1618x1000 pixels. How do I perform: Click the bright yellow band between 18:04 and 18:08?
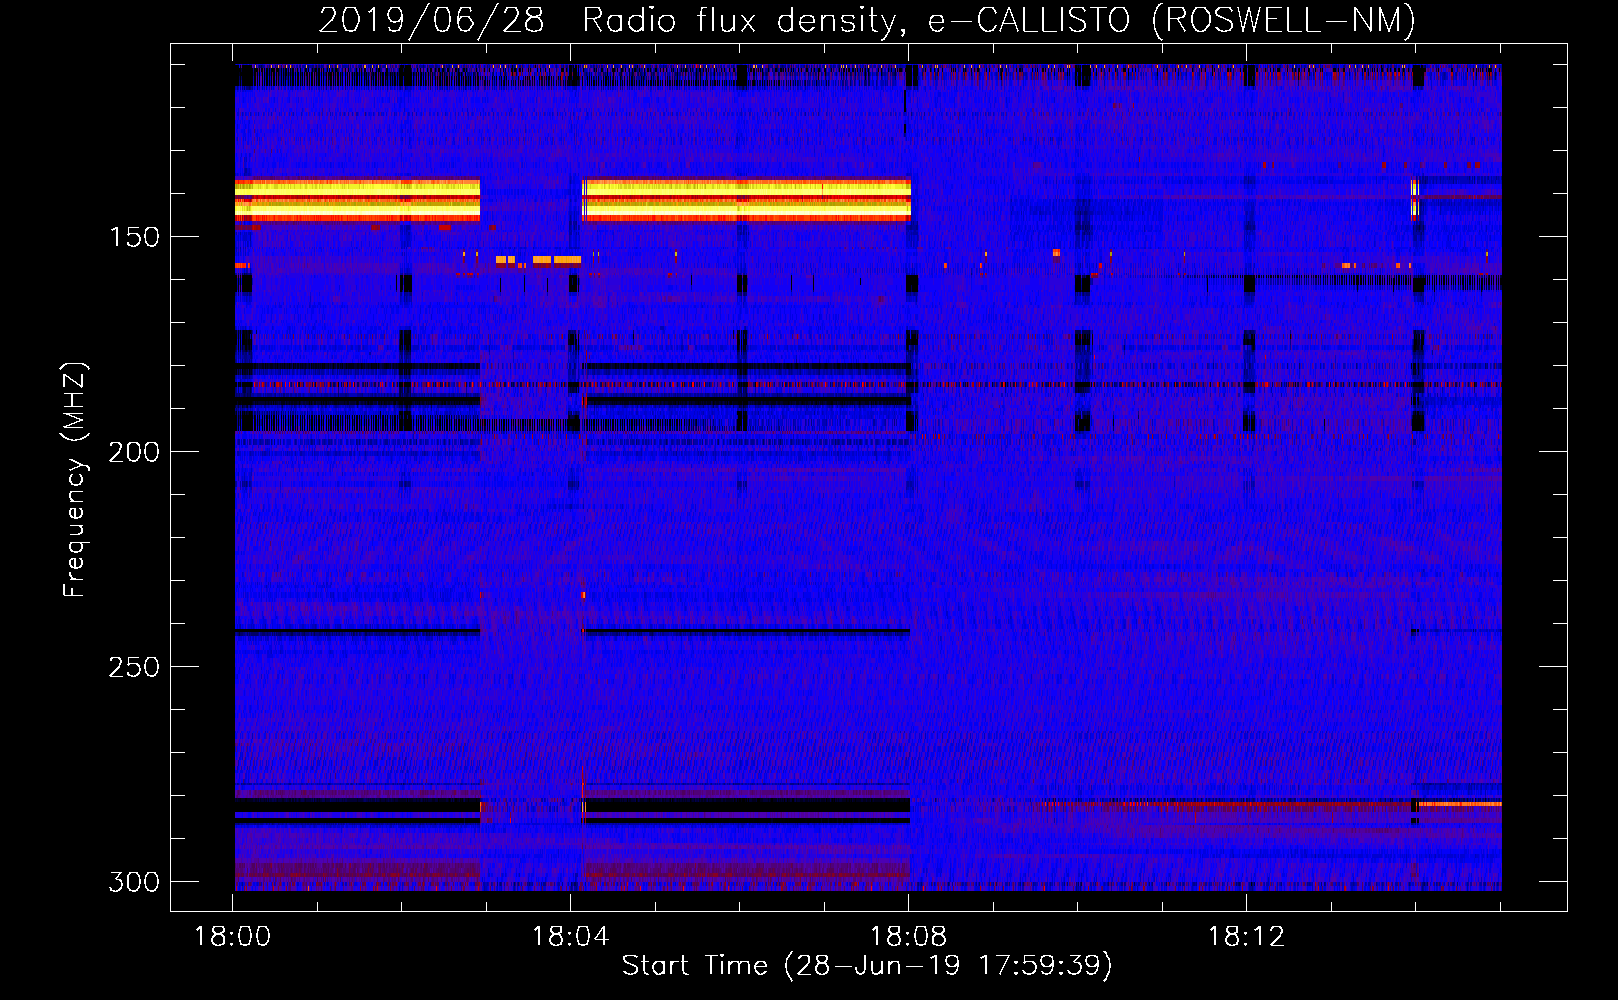[747, 199]
